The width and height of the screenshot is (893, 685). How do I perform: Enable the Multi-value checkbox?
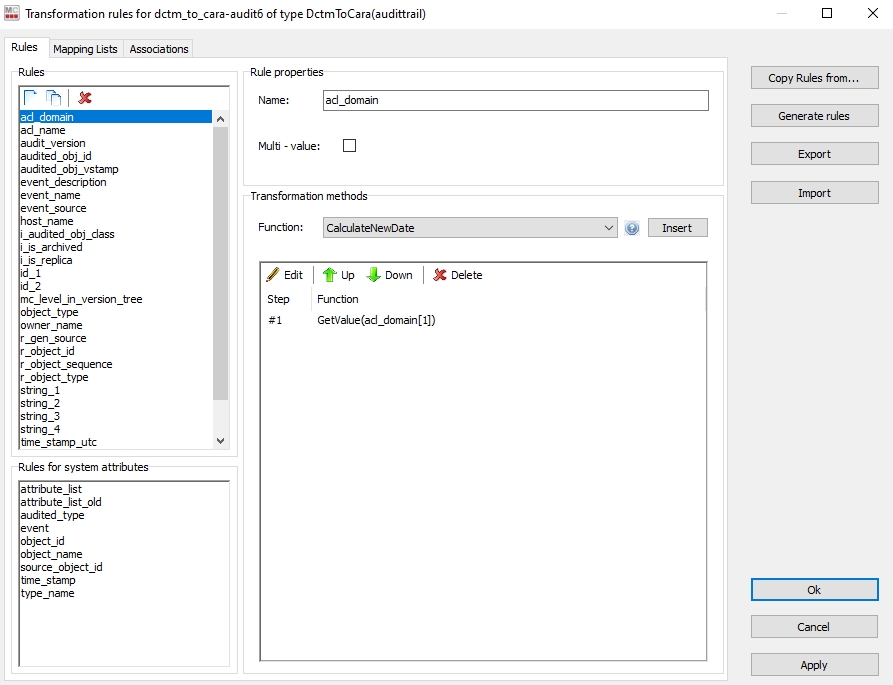349,146
